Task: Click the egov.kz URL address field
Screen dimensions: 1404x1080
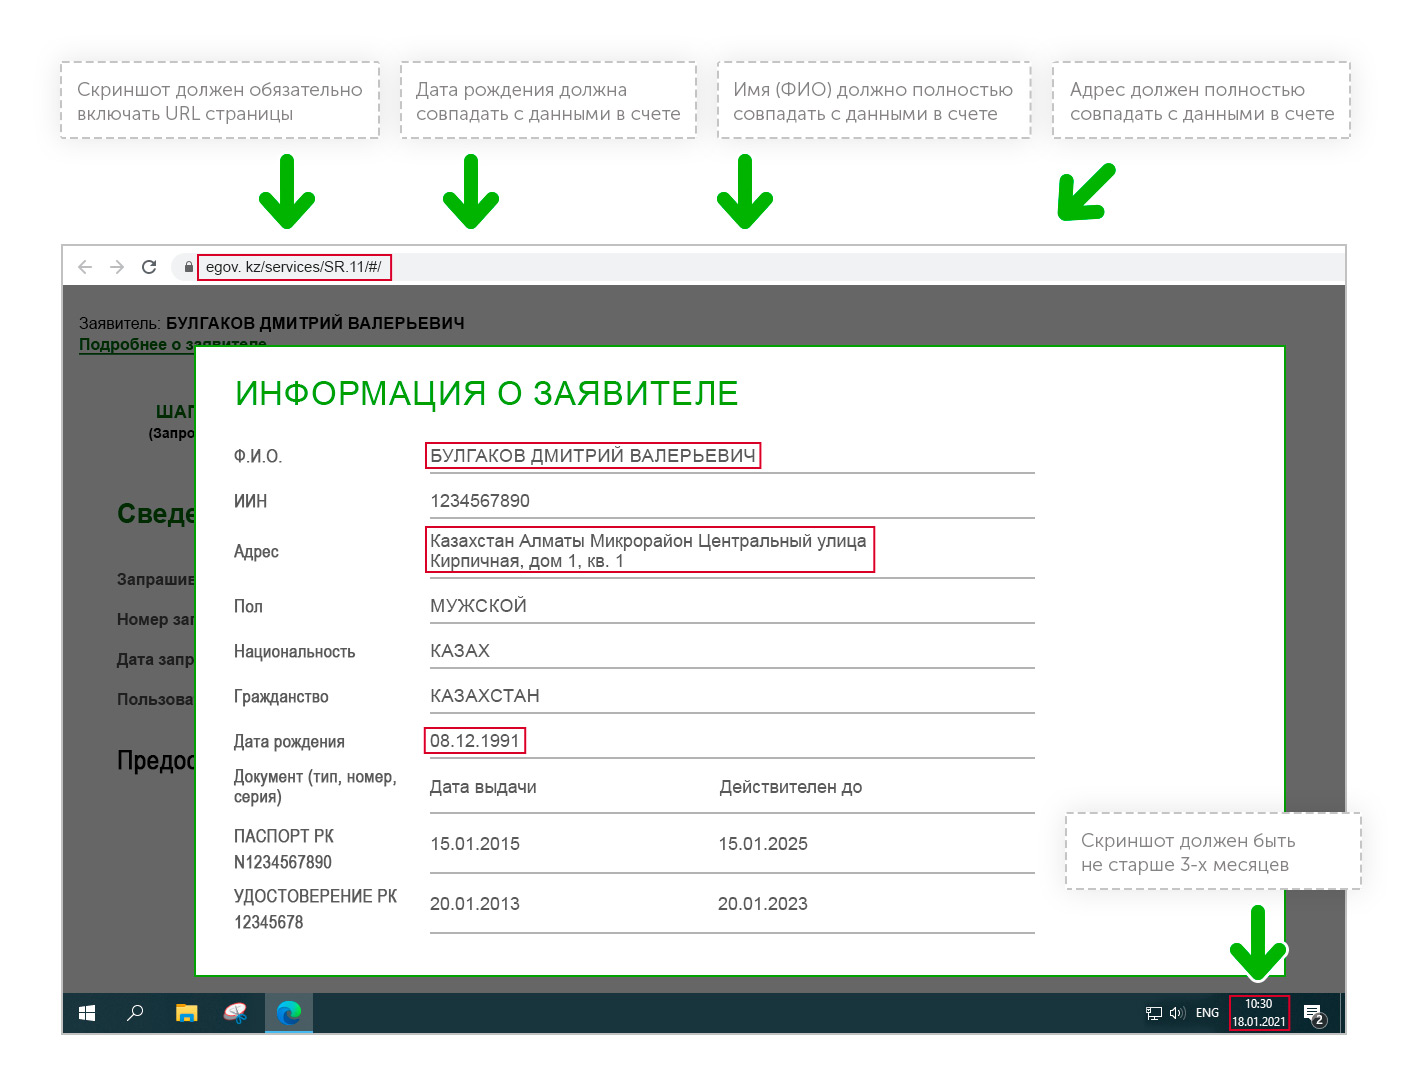Action: tap(293, 267)
